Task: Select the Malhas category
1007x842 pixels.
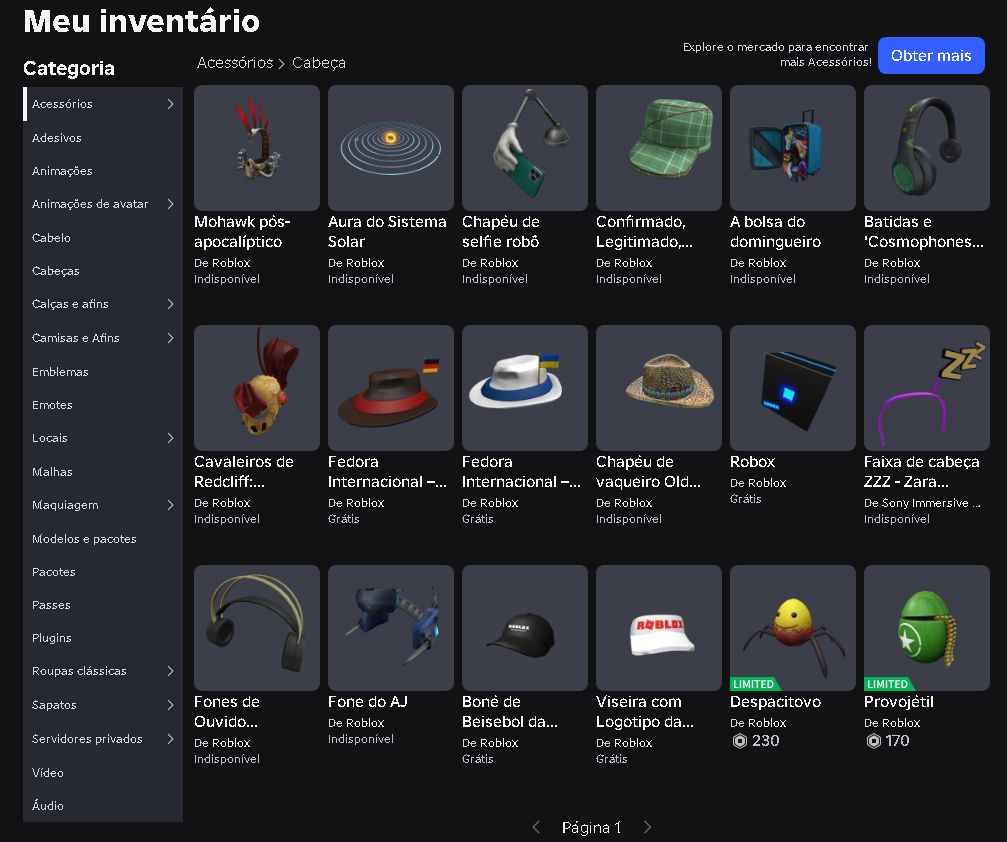Action: pos(103,471)
